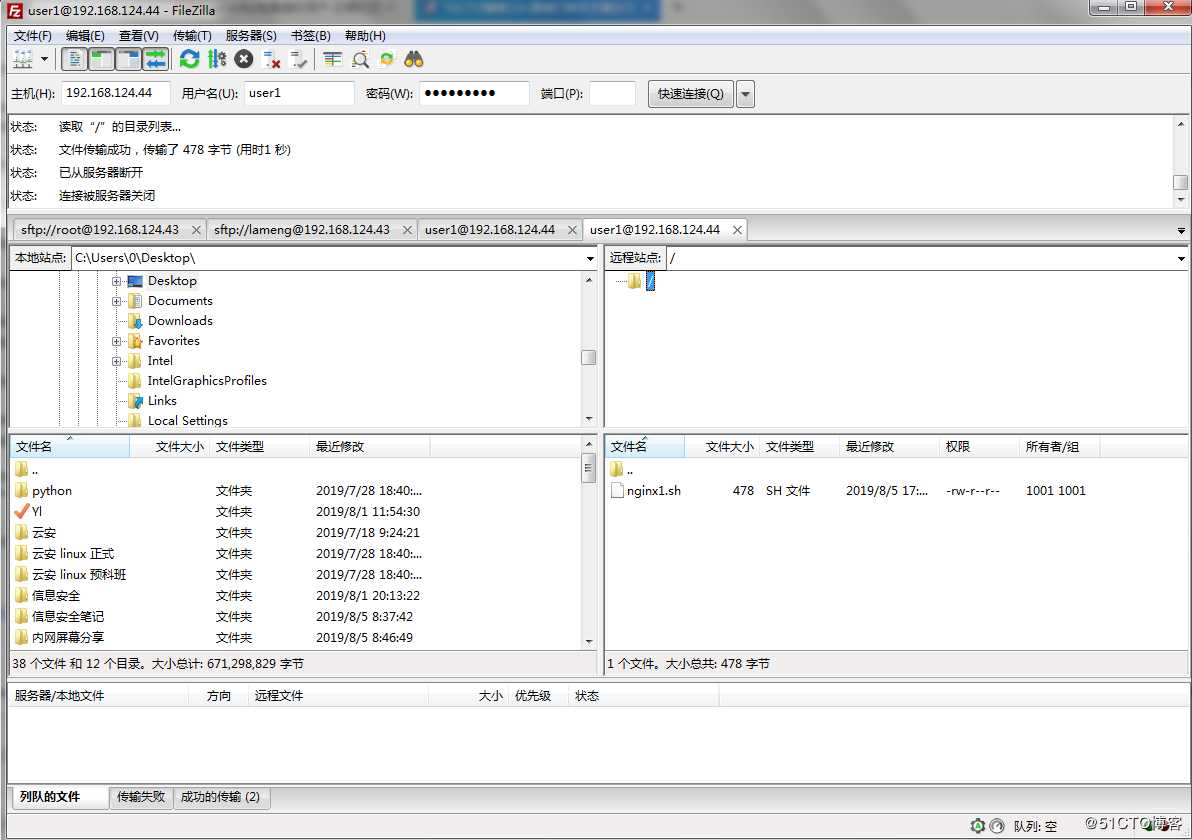Click the local tree vertical scrollbar thumb
The width and height of the screenshot is (1192, 840).
pyautogui.click(x=588, y=357)
